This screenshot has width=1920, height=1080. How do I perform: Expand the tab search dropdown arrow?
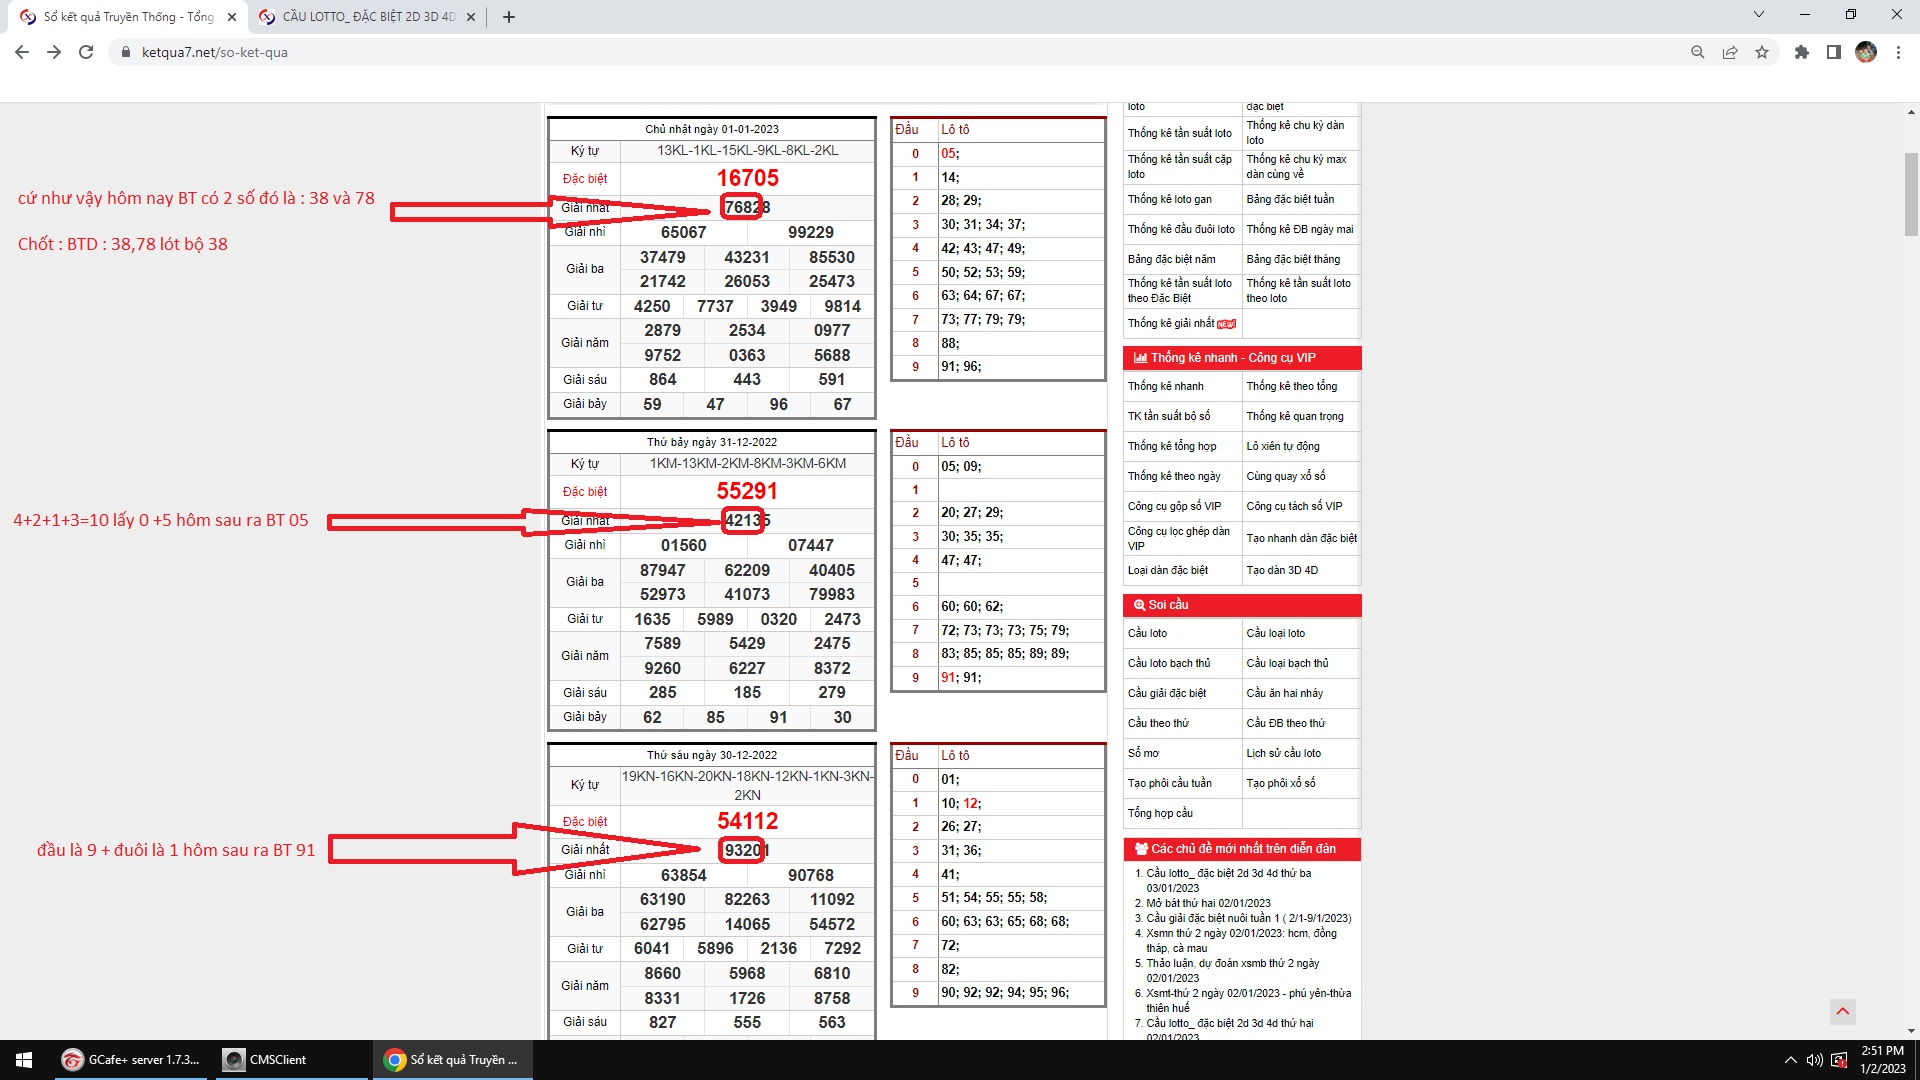coord(1758,15)
